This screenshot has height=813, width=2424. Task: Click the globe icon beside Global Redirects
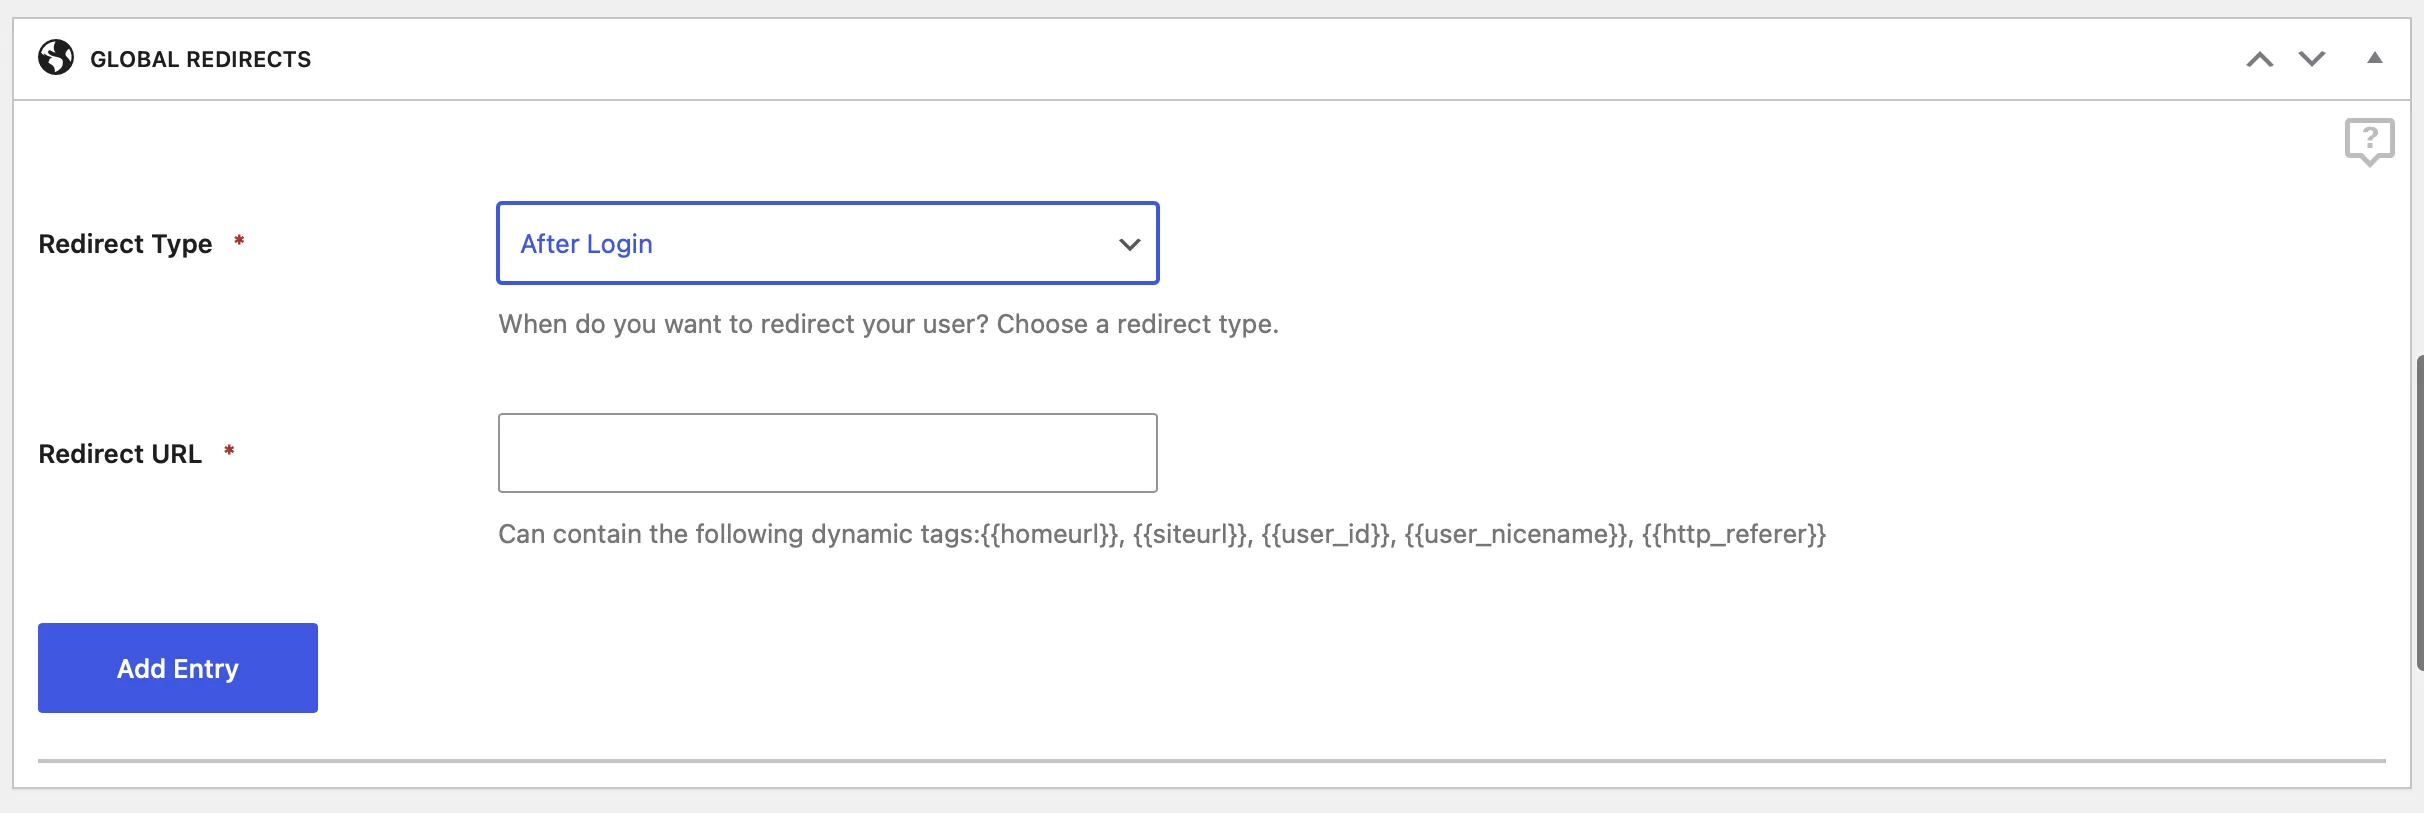click(x=56, y=58)
